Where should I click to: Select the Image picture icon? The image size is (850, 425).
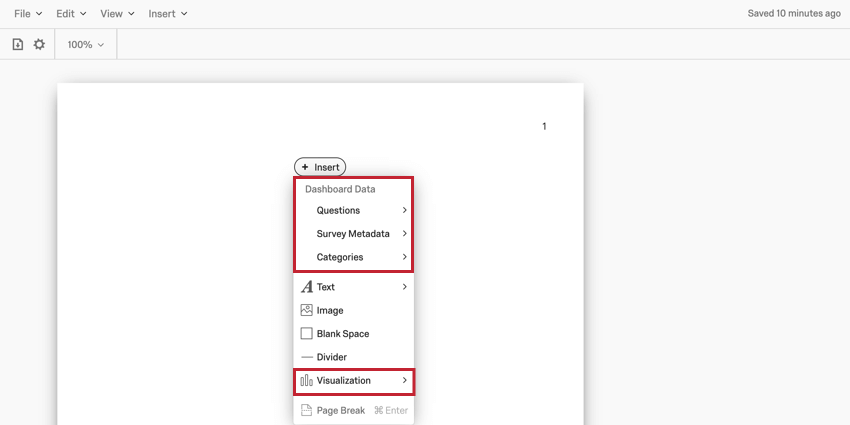click(306, 310)
